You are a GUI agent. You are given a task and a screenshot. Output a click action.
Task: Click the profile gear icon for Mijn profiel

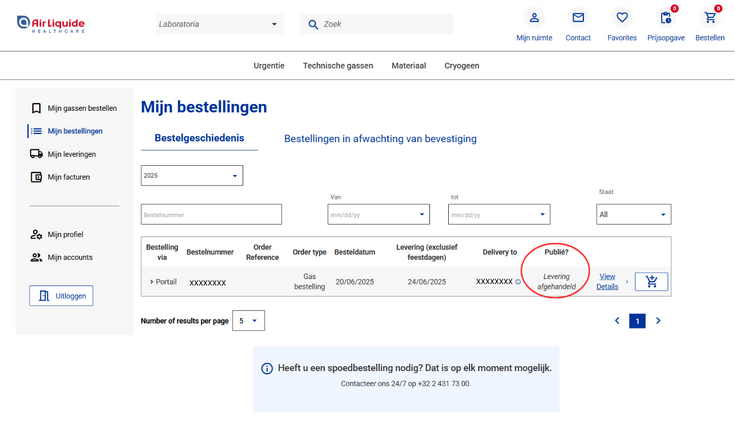[x=36, y=234]
